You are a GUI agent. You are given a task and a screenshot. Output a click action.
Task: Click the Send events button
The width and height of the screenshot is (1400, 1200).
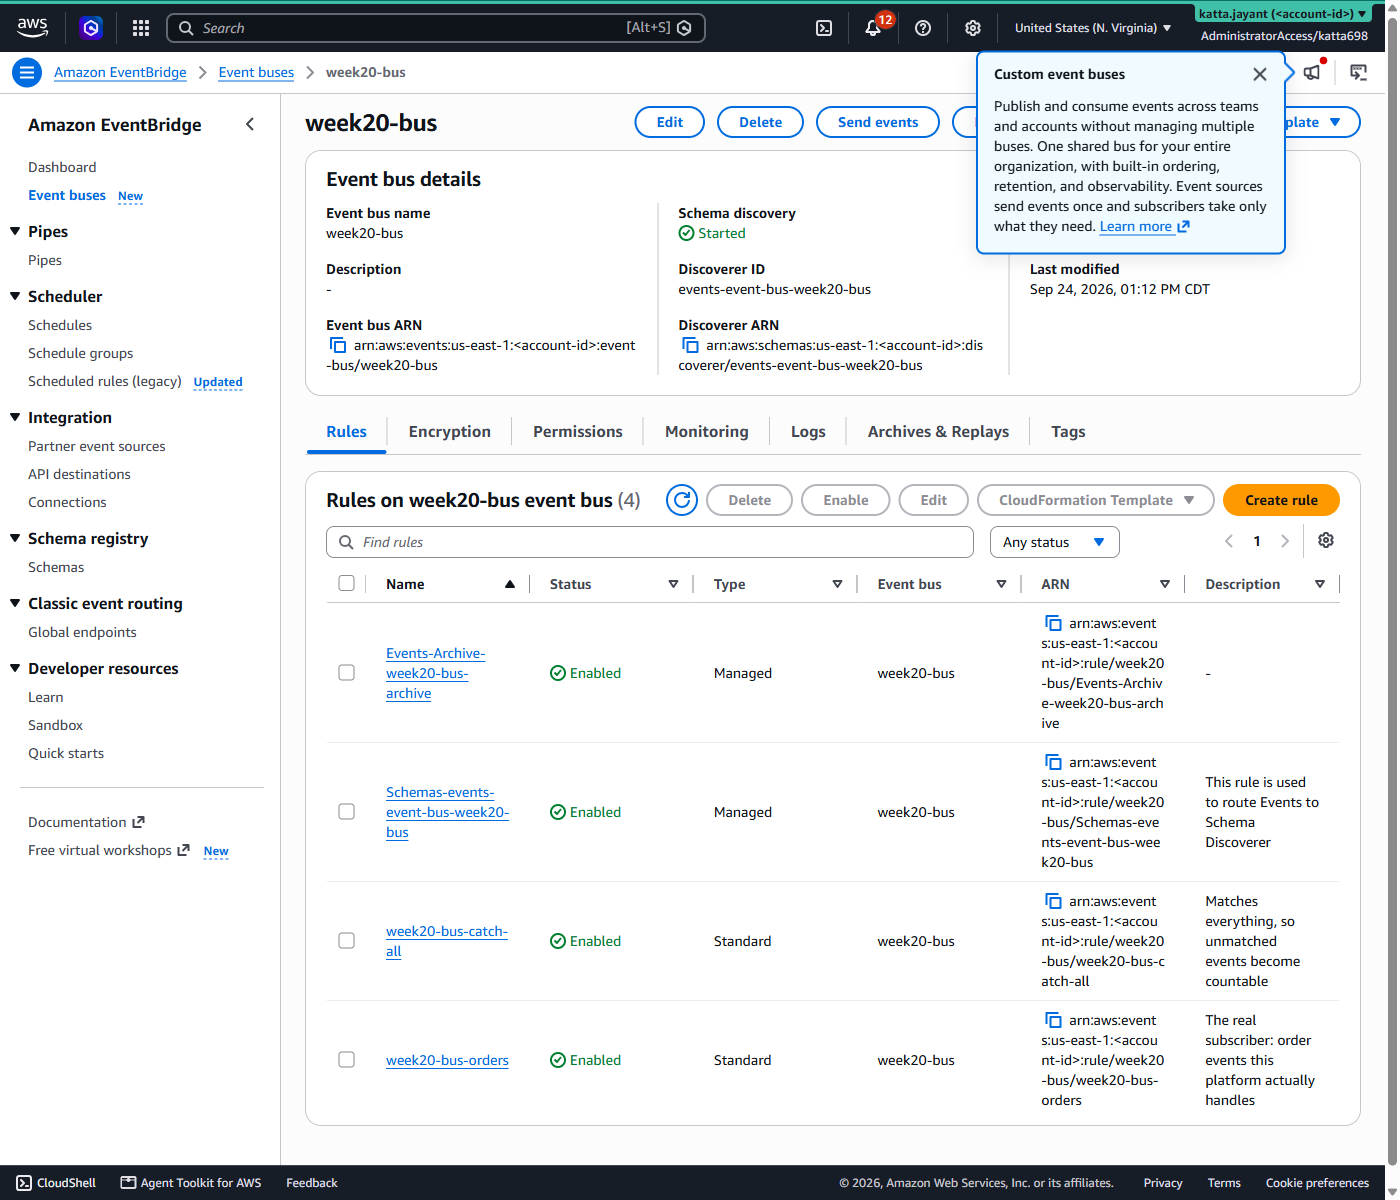(x=877, y=122)
